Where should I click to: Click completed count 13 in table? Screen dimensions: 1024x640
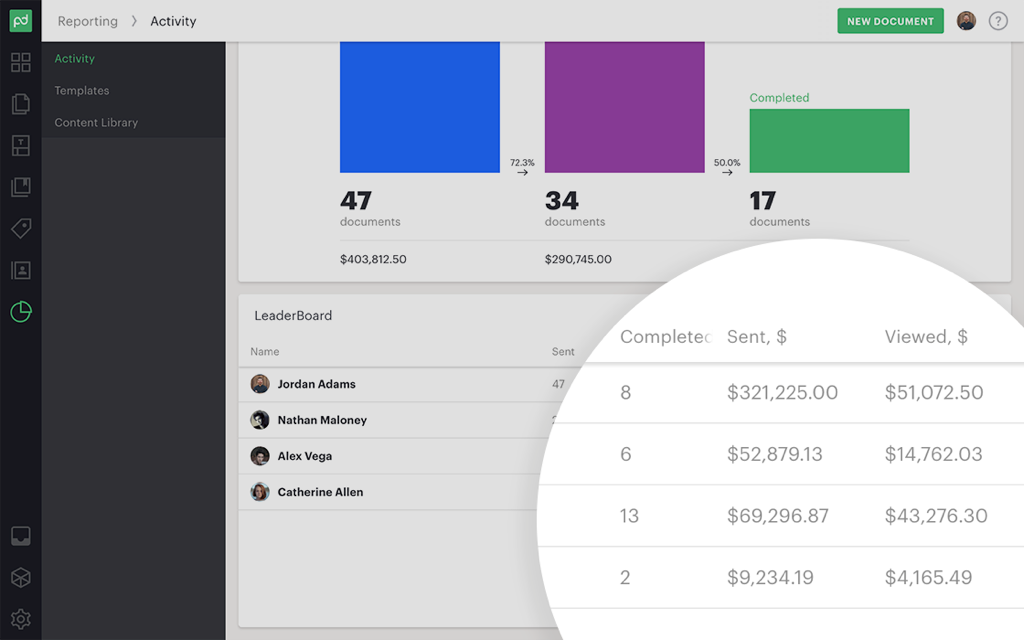click(x=630, y=516)
